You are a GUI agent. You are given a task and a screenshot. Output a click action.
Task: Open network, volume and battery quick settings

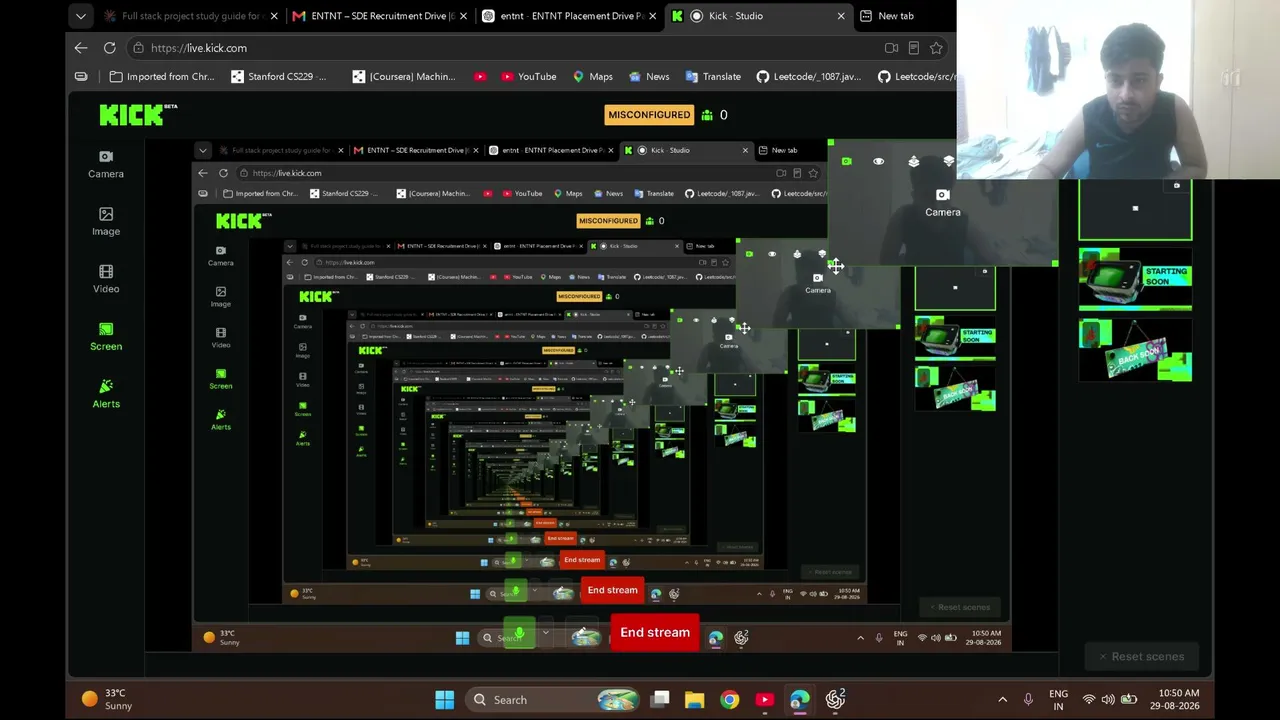1109,700
